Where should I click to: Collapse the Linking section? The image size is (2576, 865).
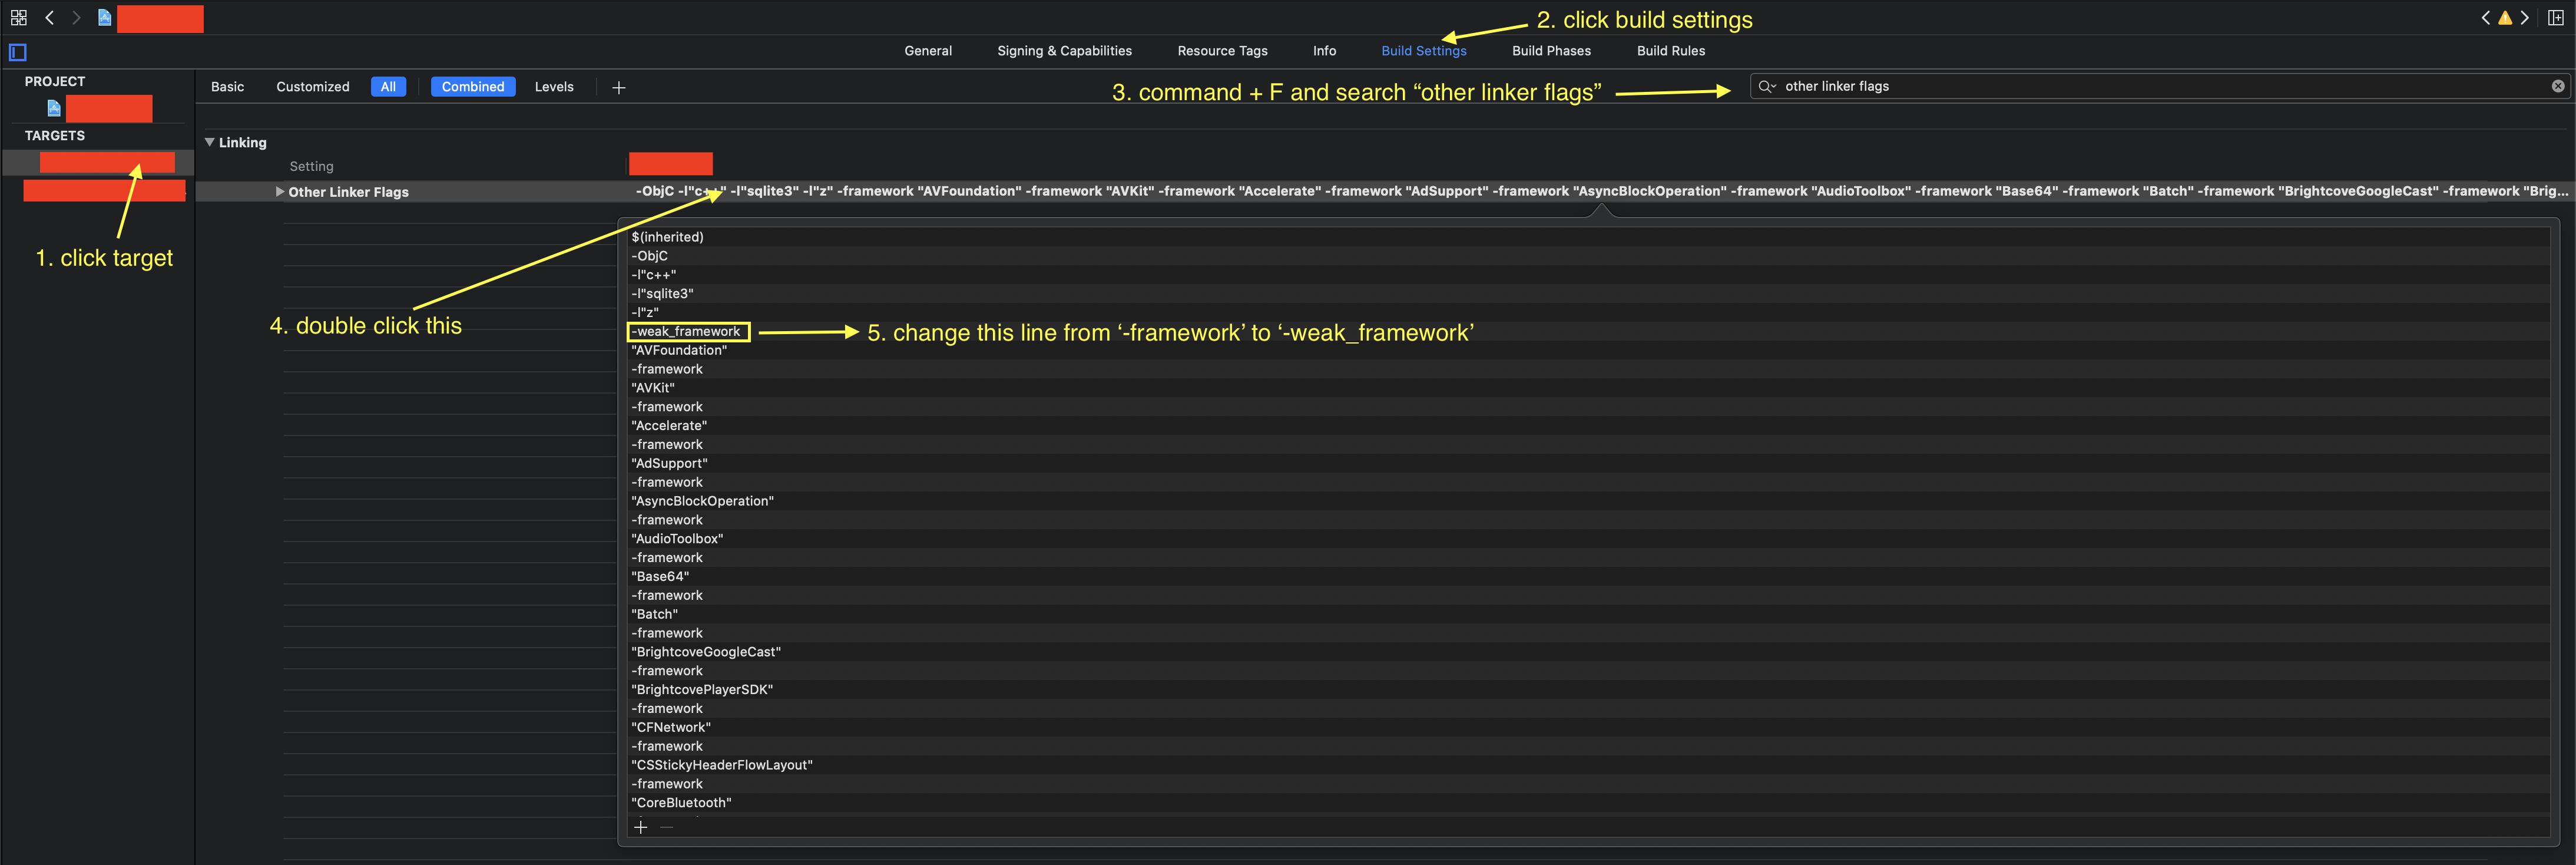(210, 142)
